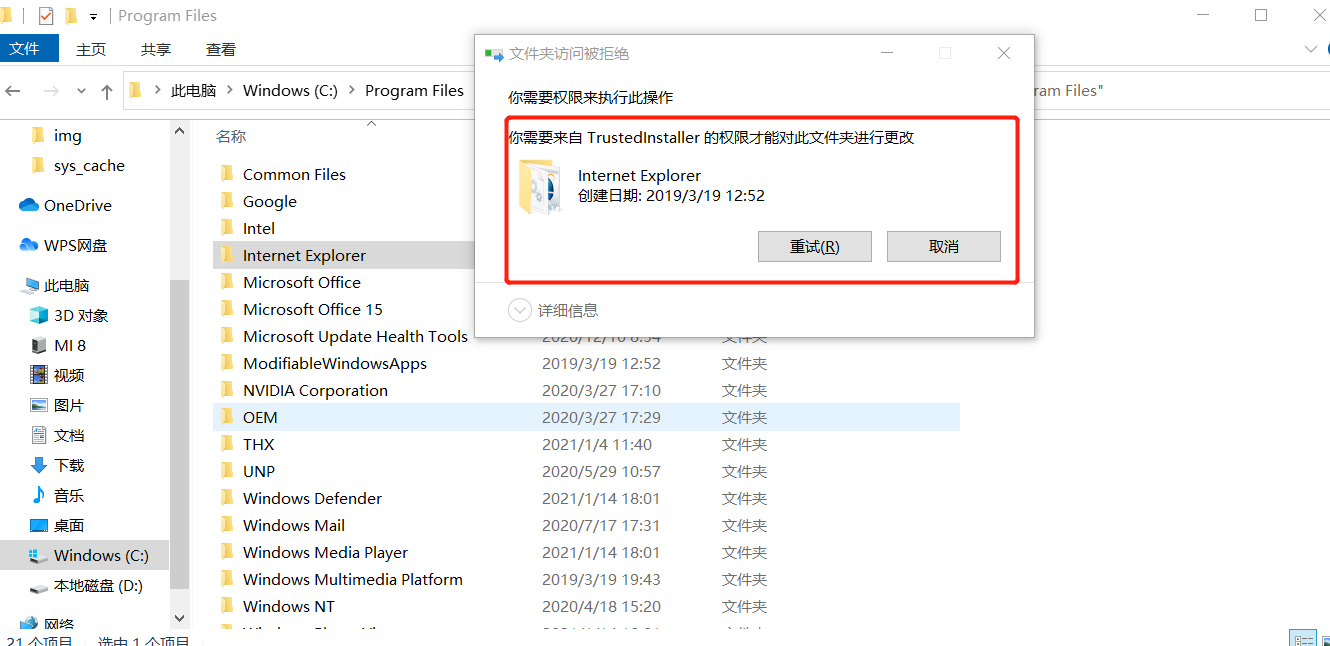1330x646 pixels.
Task: Select the img folder in navigation pane
Action: coord(68,135)
